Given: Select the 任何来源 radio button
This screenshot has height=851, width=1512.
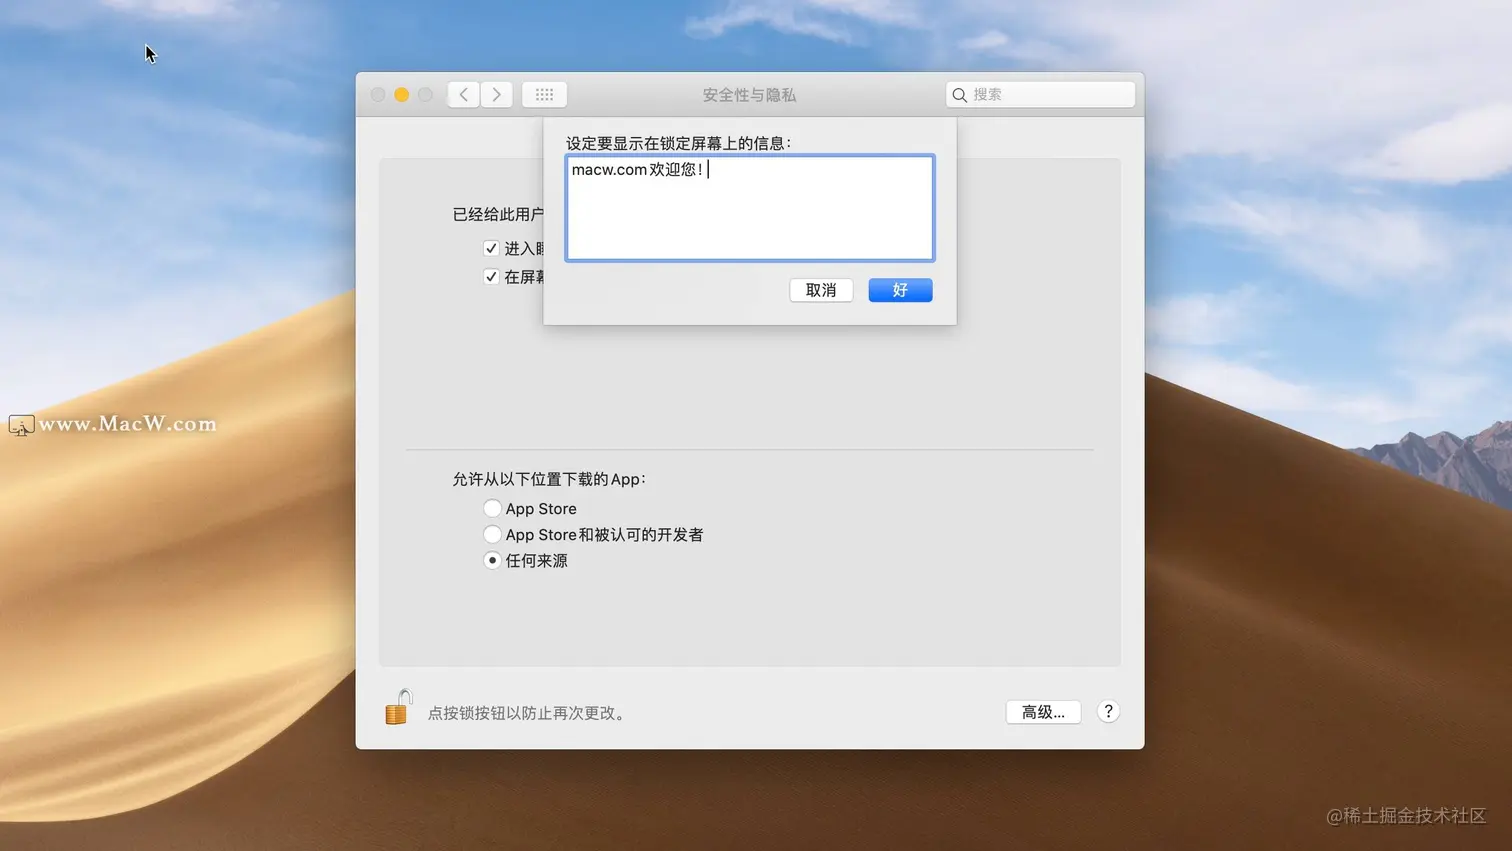Looking at the screenshot, I should (492, 560).
